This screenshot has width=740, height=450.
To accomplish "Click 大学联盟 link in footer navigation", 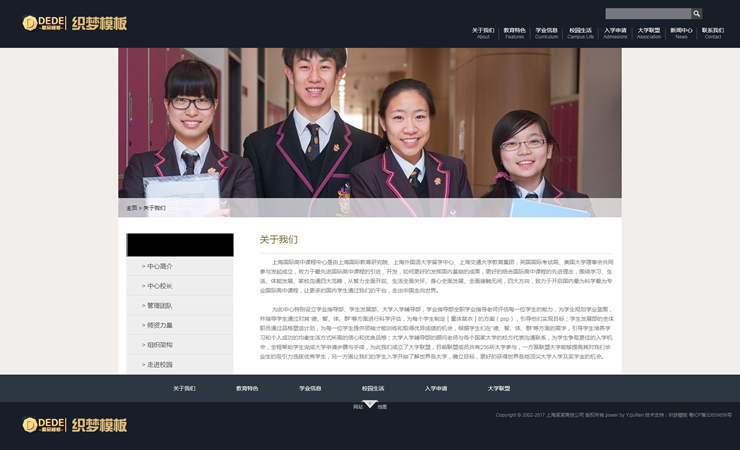I will (499, 388).
